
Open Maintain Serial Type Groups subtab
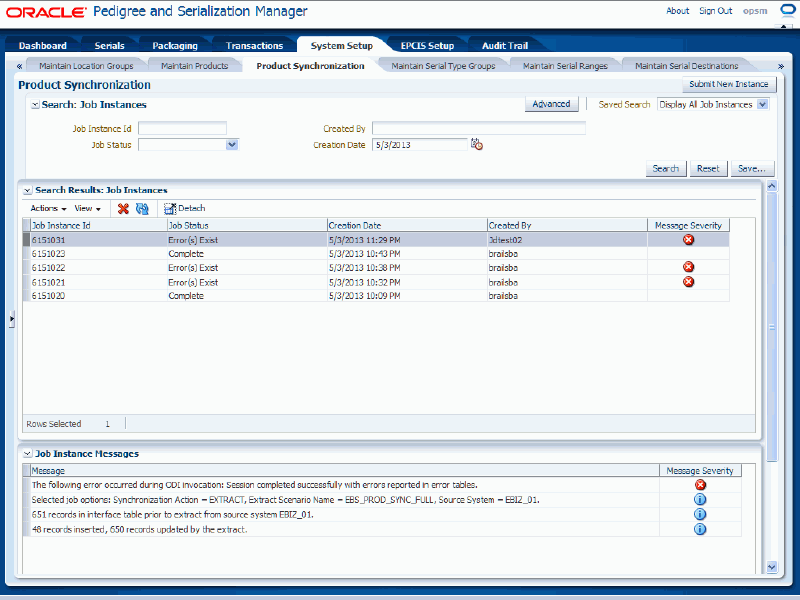point(443,66)
